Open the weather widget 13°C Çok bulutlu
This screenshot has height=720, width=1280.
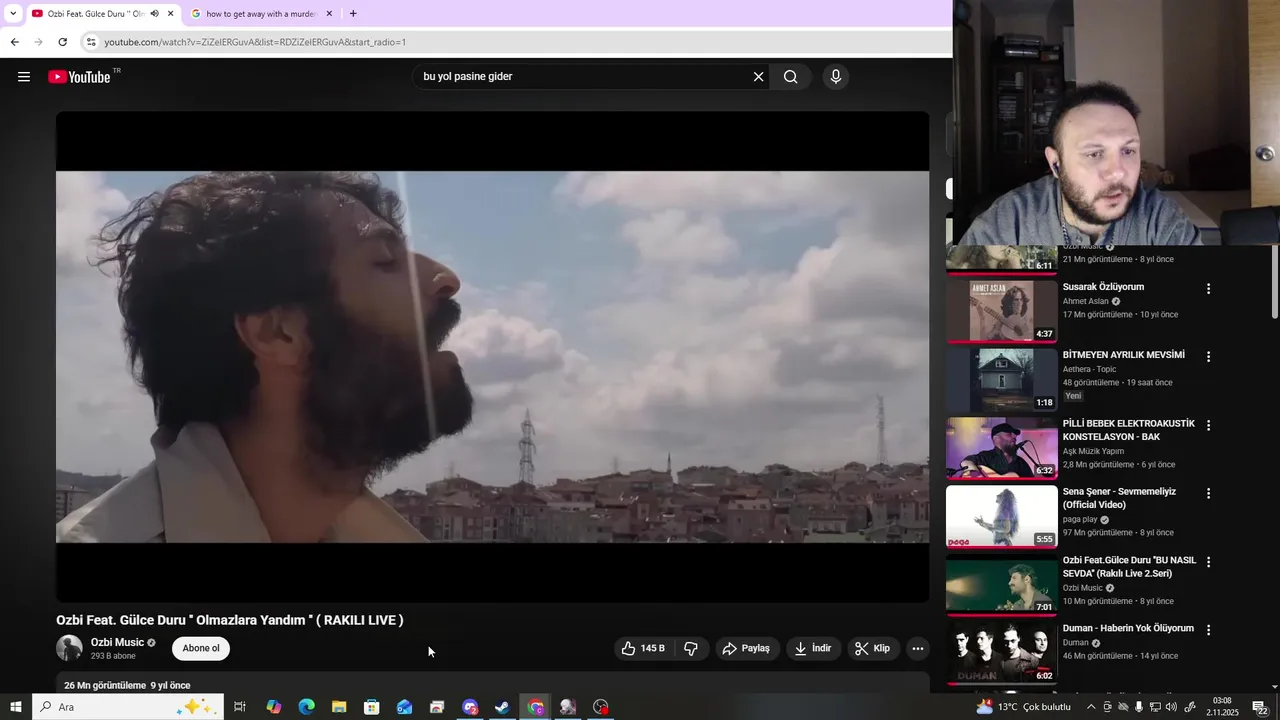[1023, 707]
